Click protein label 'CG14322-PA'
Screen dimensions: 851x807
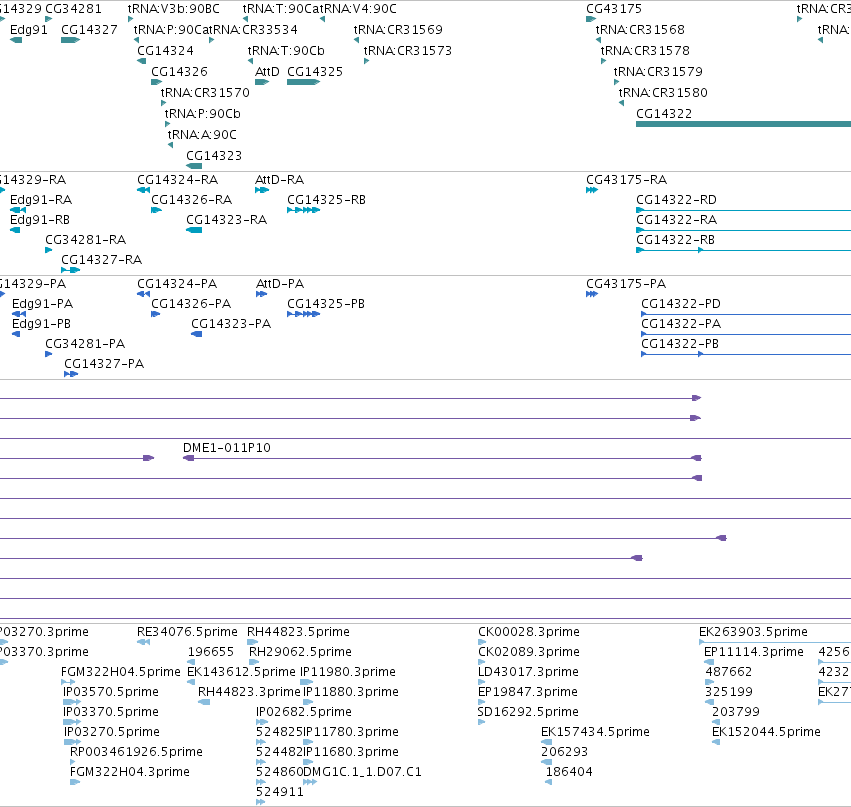(681, 324)
